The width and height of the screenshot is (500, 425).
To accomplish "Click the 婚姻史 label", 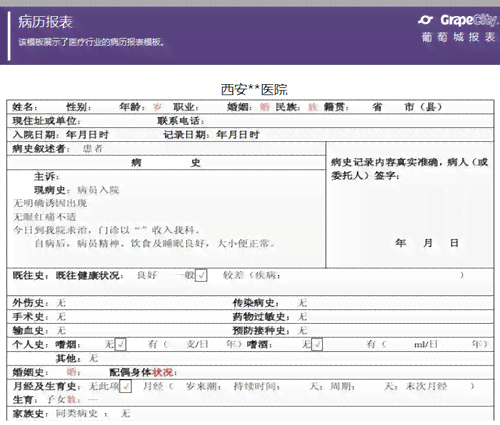I will 30,372.
